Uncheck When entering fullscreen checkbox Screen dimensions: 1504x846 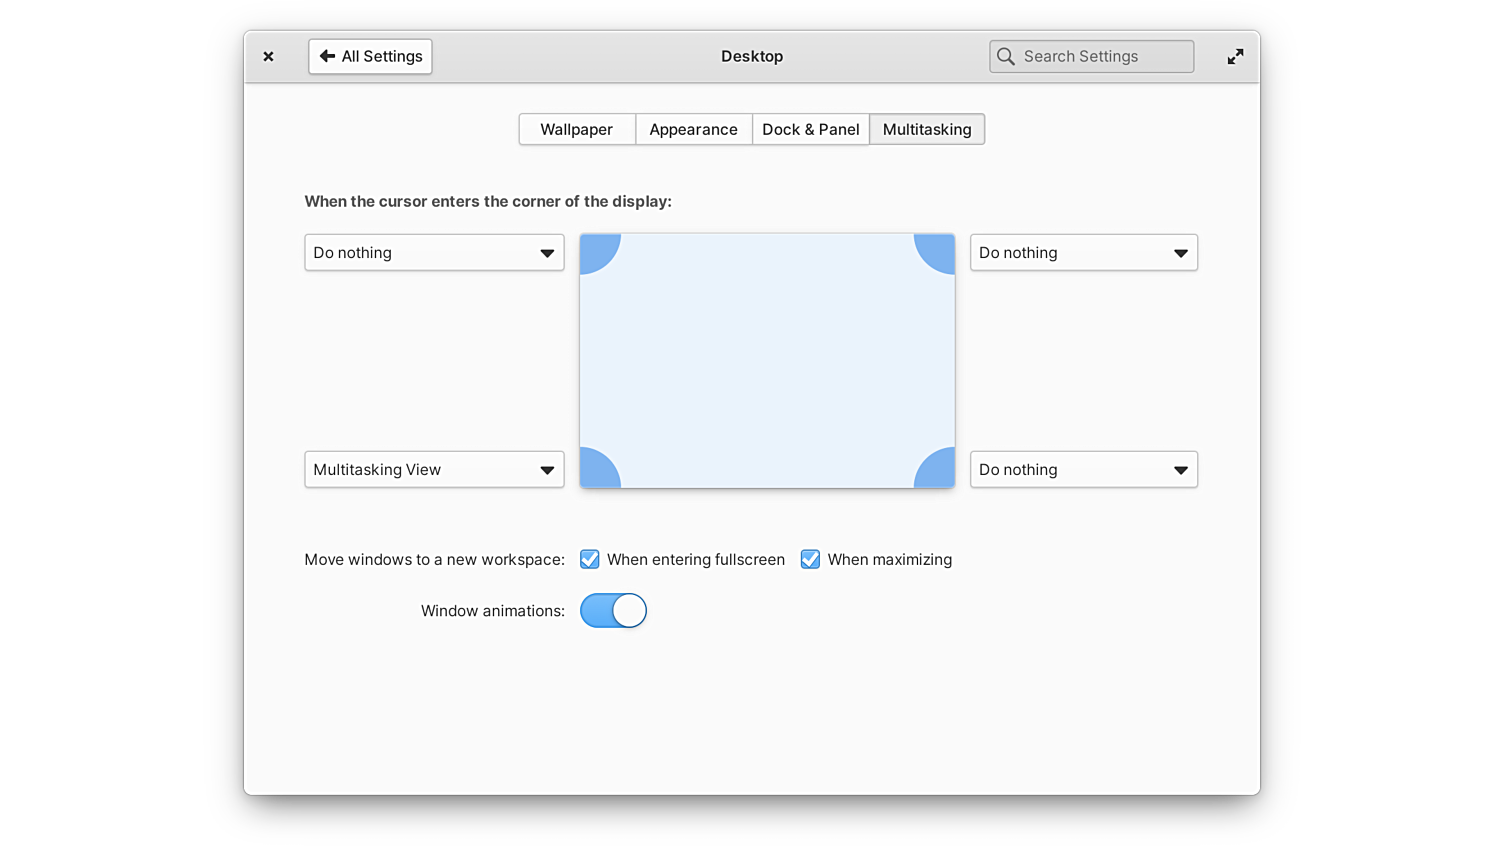coord(590,560)
